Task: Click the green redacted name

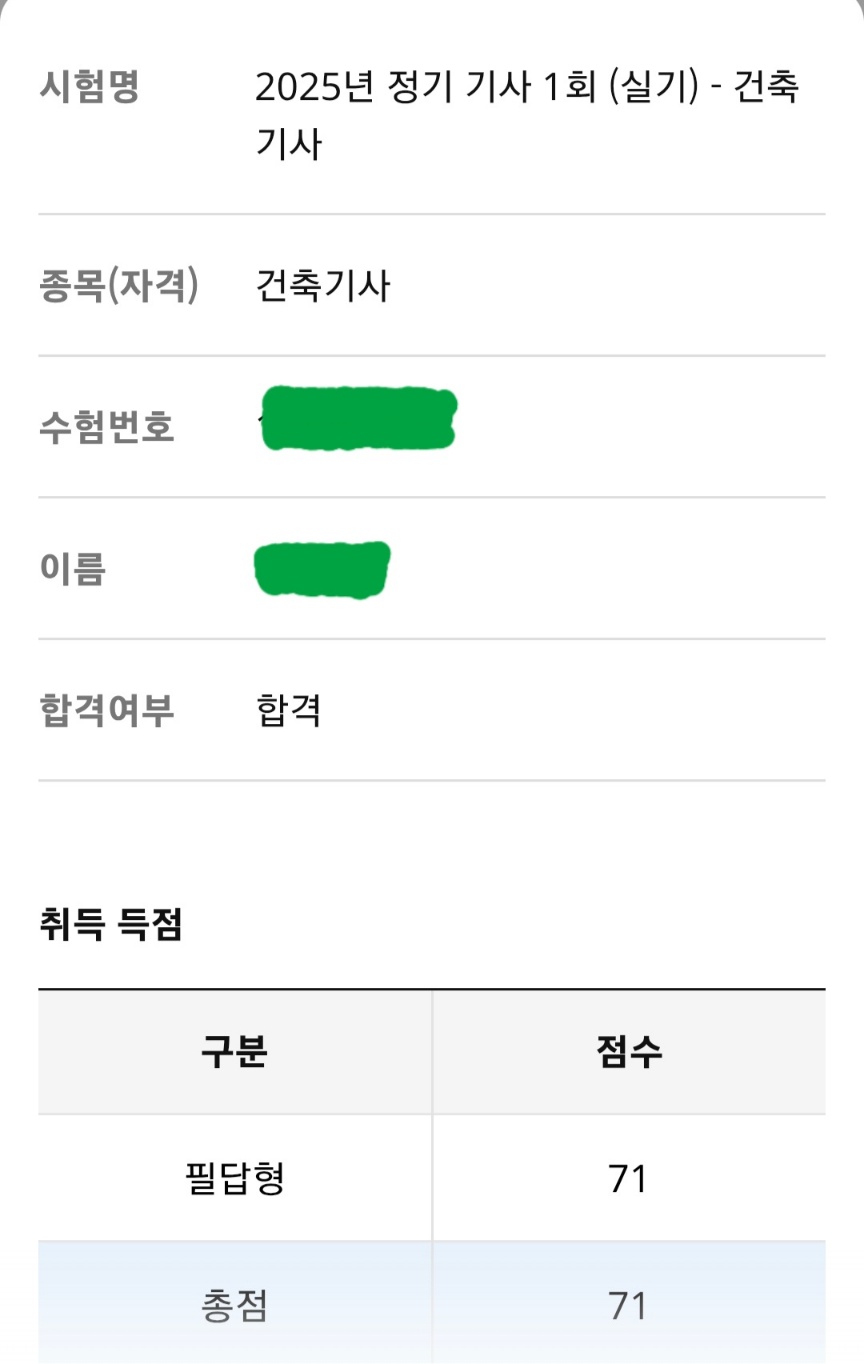Action: click(x=322, y=569)
